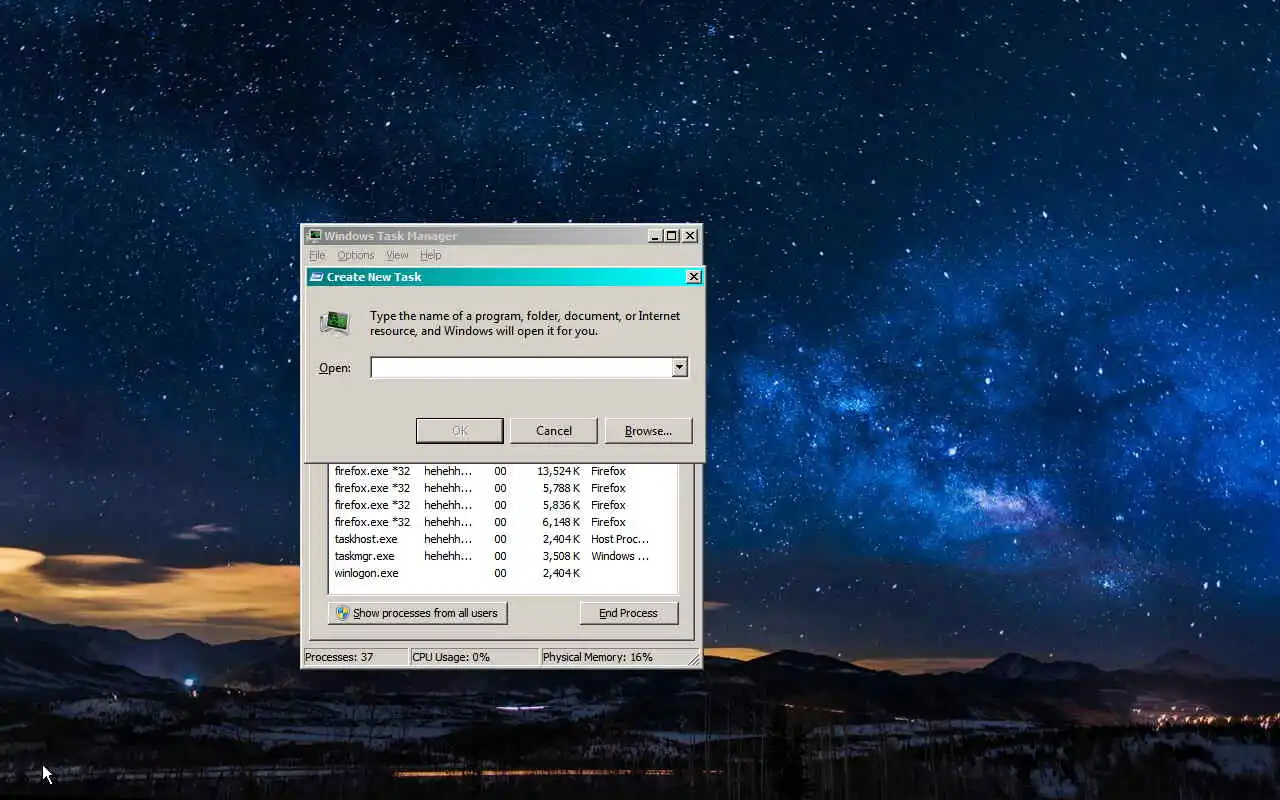Click the greyed-out OK button

click(460, 431)
